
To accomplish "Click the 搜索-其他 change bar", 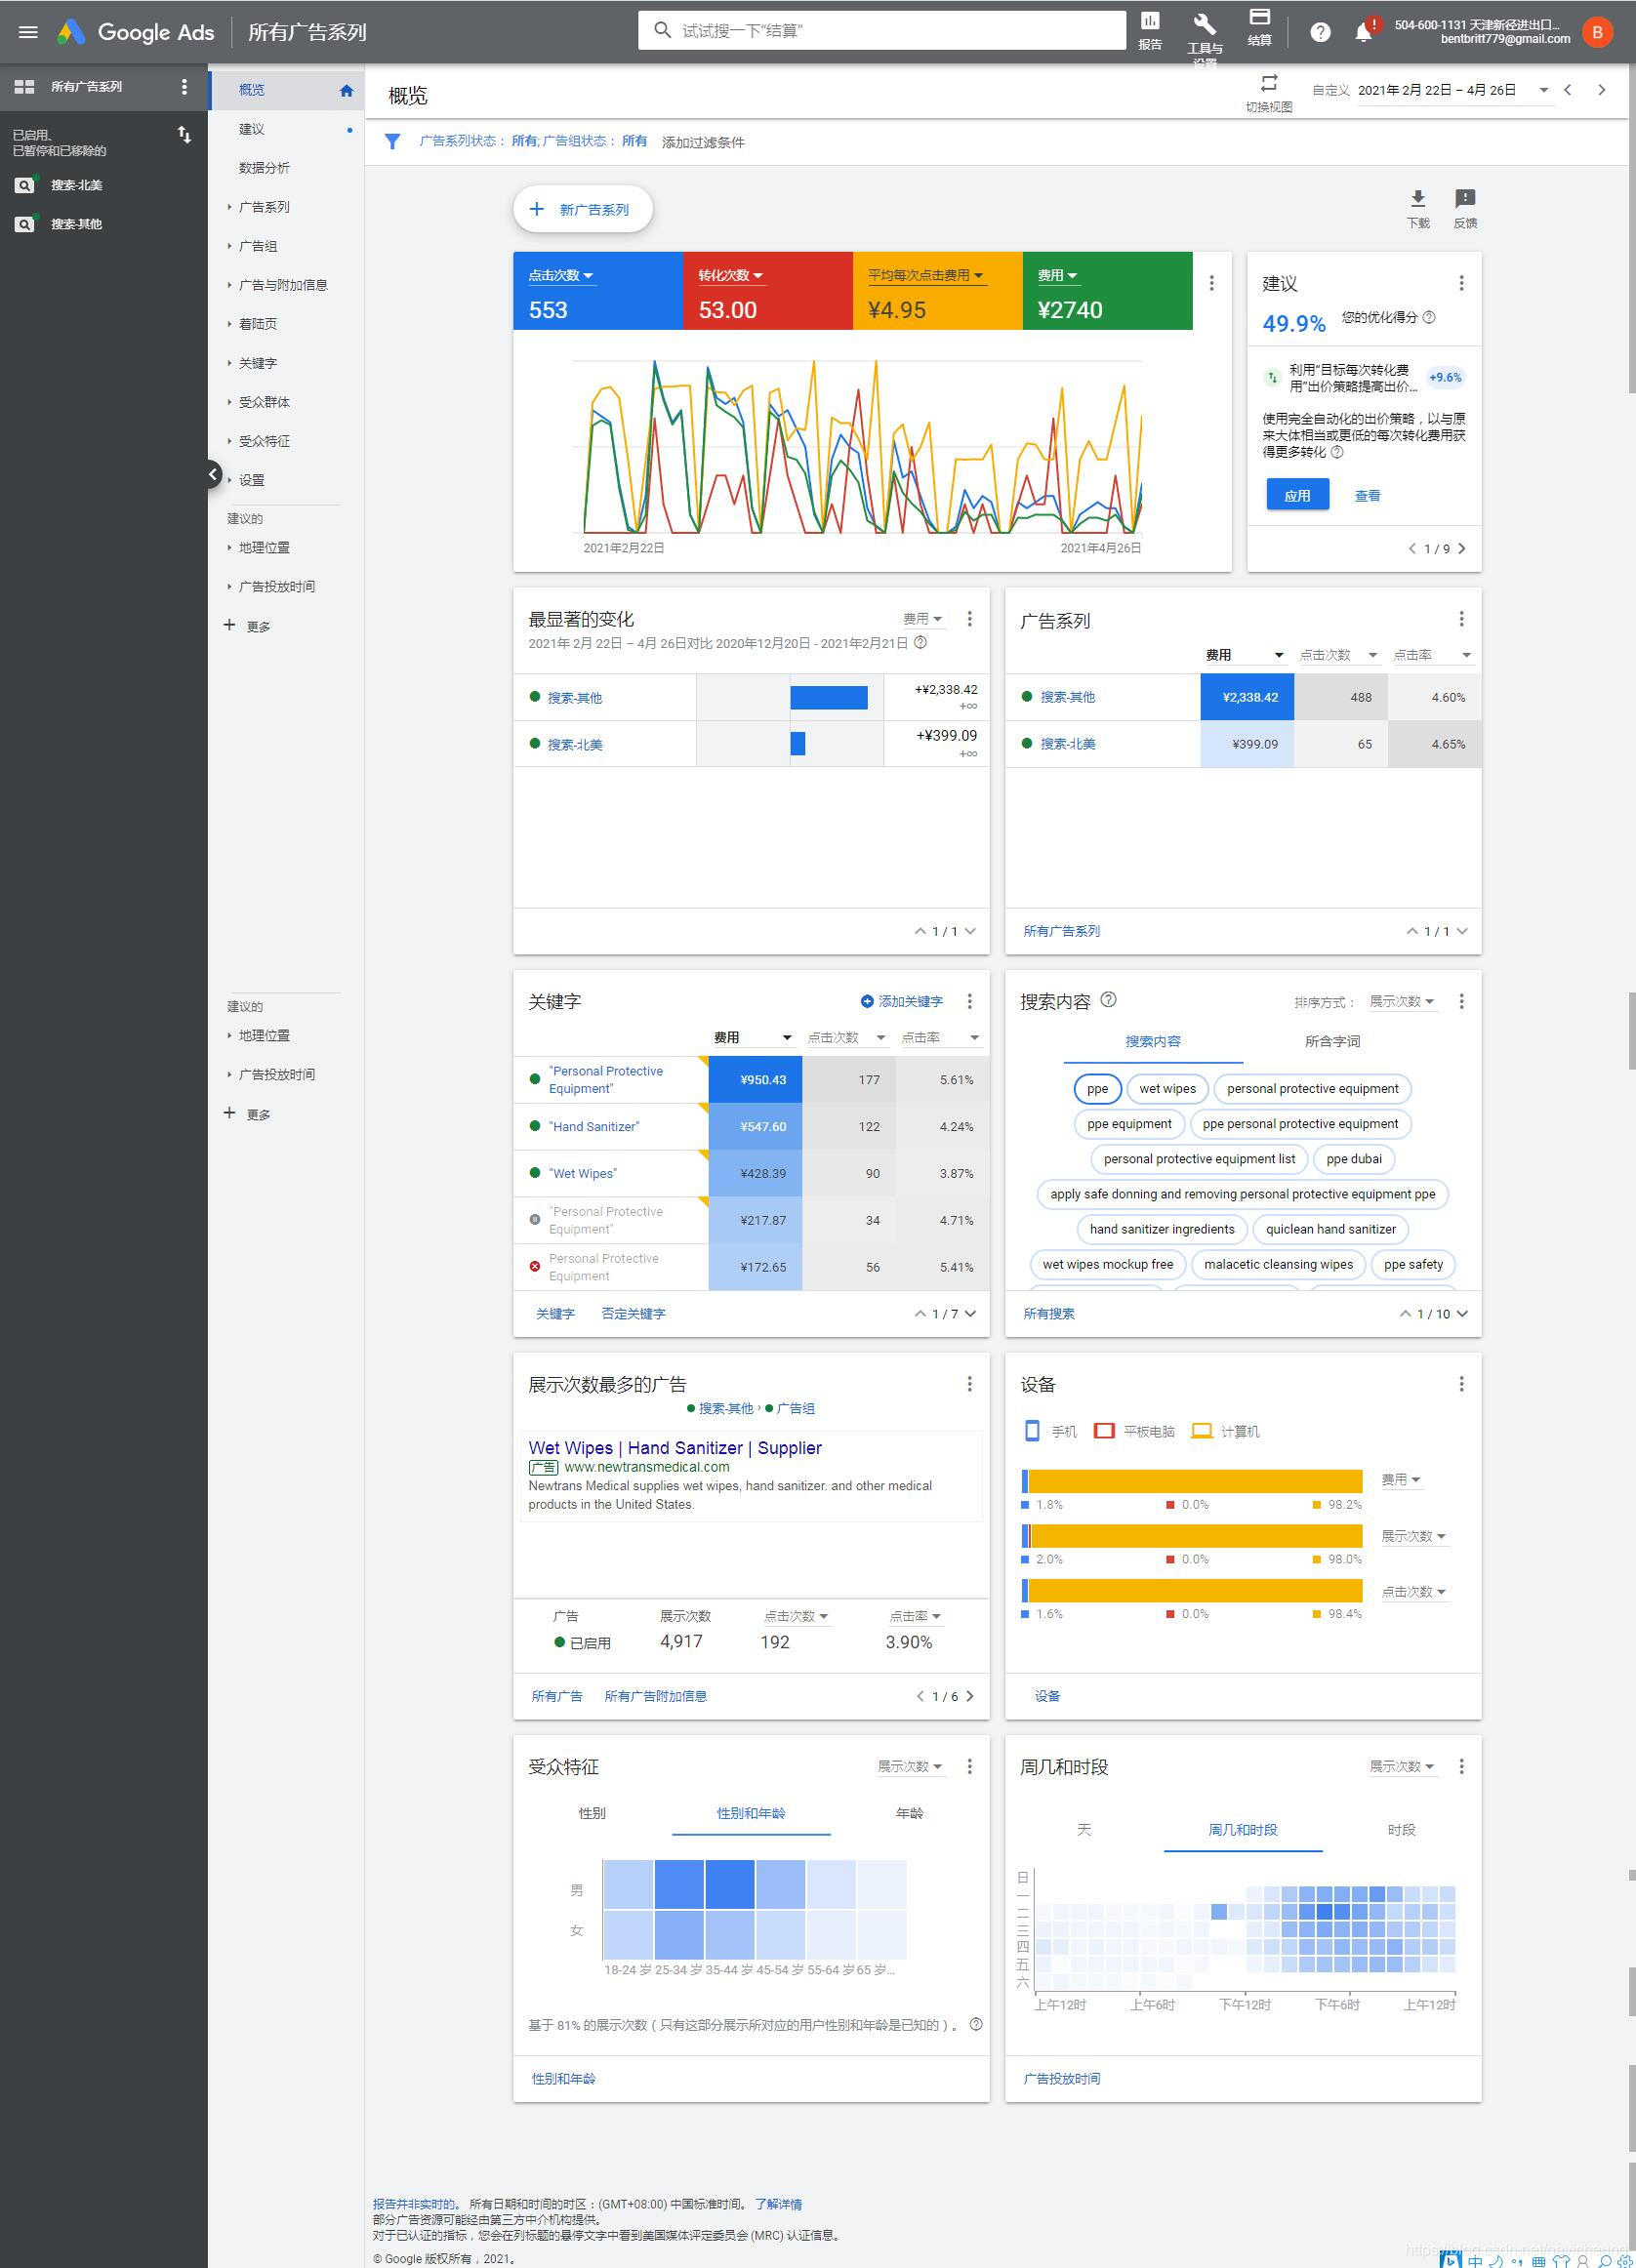I will 829,697.
